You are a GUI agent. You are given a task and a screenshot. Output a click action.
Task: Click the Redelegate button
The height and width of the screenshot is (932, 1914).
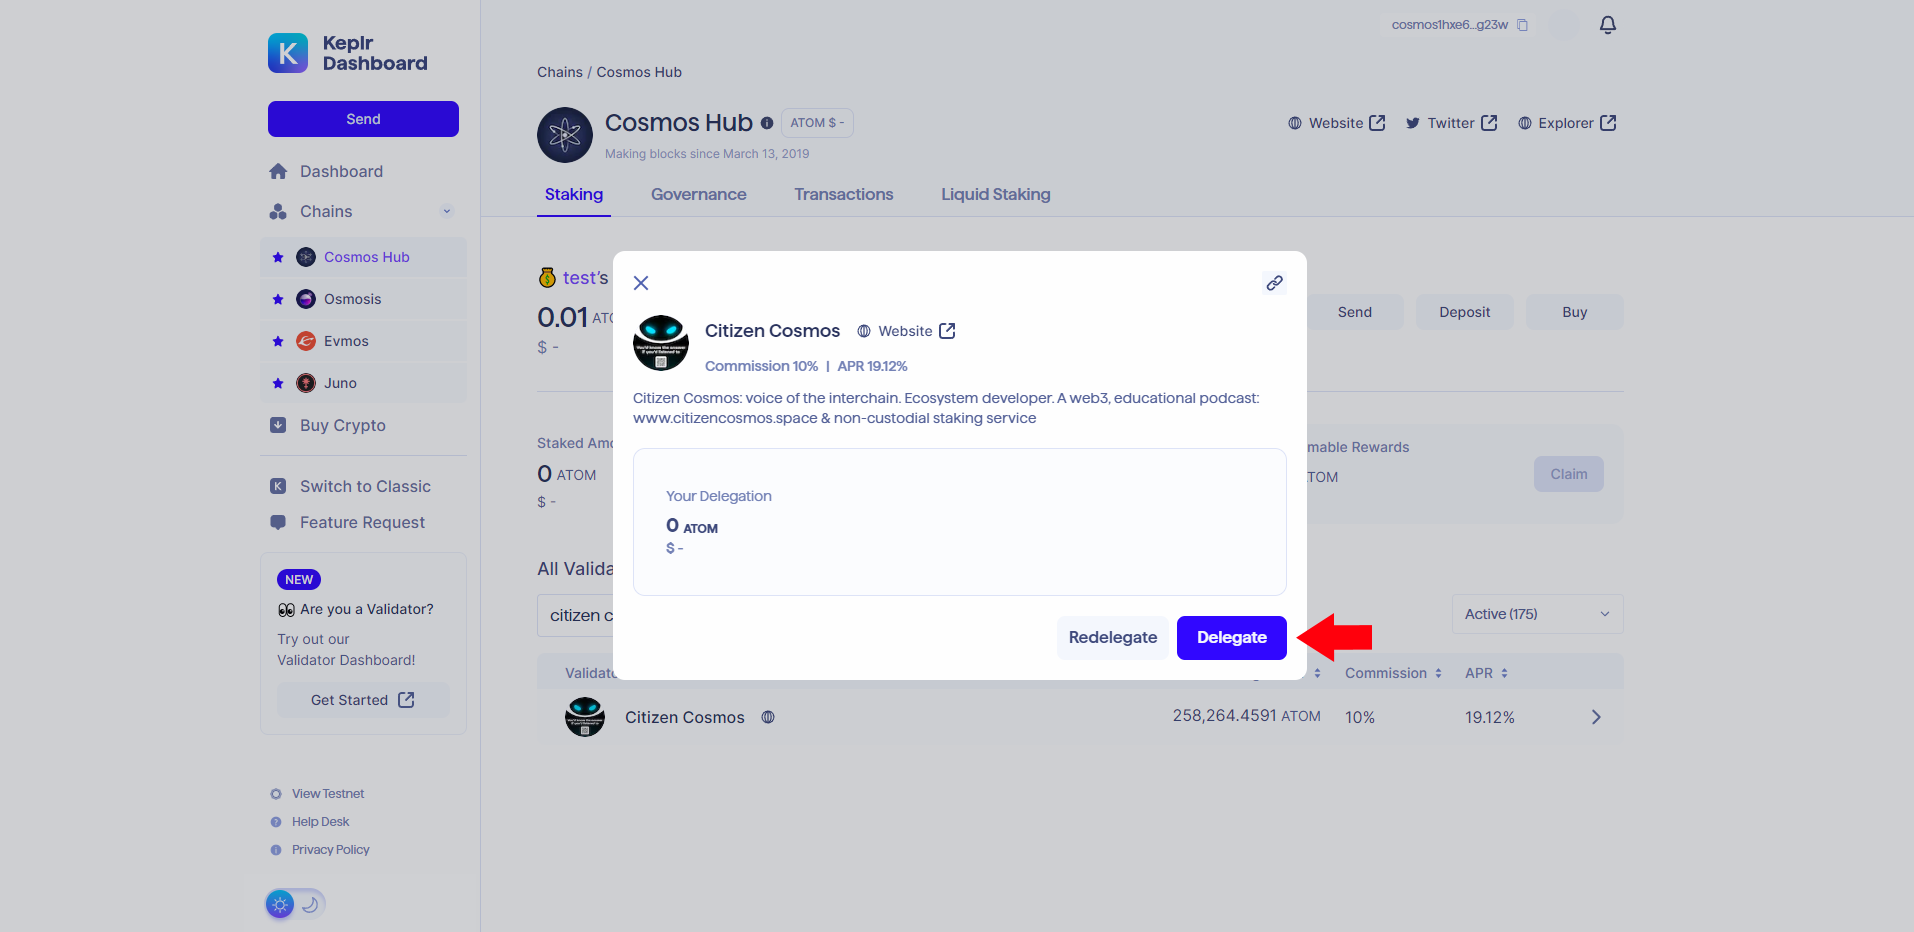pos(1112,638)
